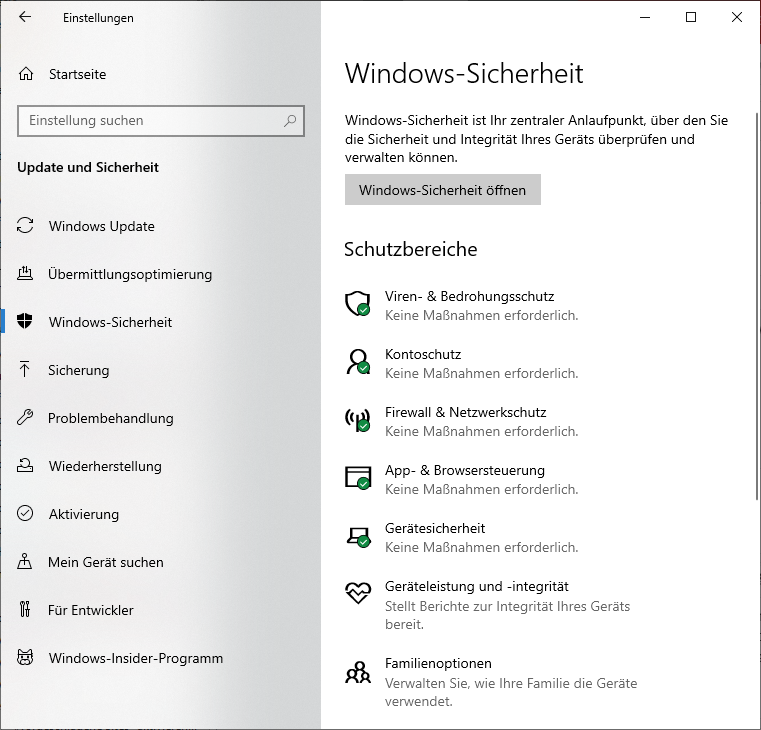Image resolution: width=761 pixels, height=730 pixels.
Task: Click the Windows-Sicherheit öffnen button
Action: click(443, 190)
